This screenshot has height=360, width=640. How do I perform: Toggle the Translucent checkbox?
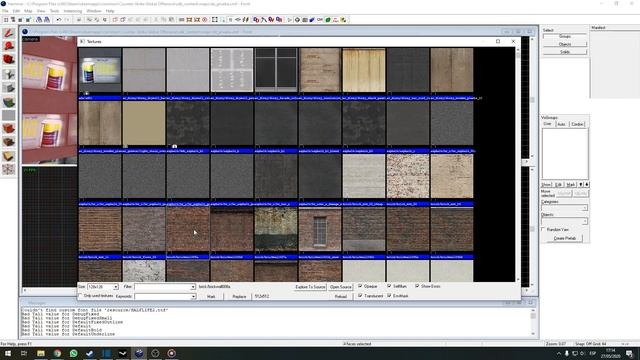tap(360, 296)
